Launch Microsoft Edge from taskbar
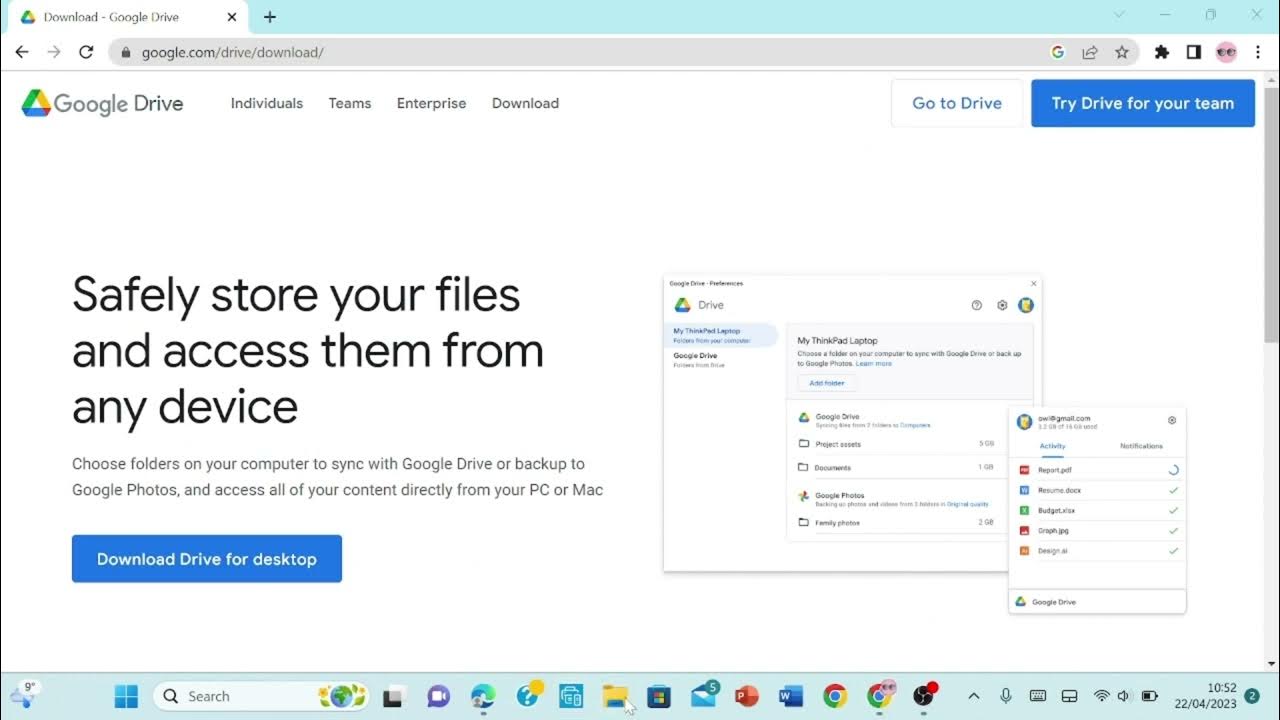This screenshot has height=720, width=1280. click(483, 696)
